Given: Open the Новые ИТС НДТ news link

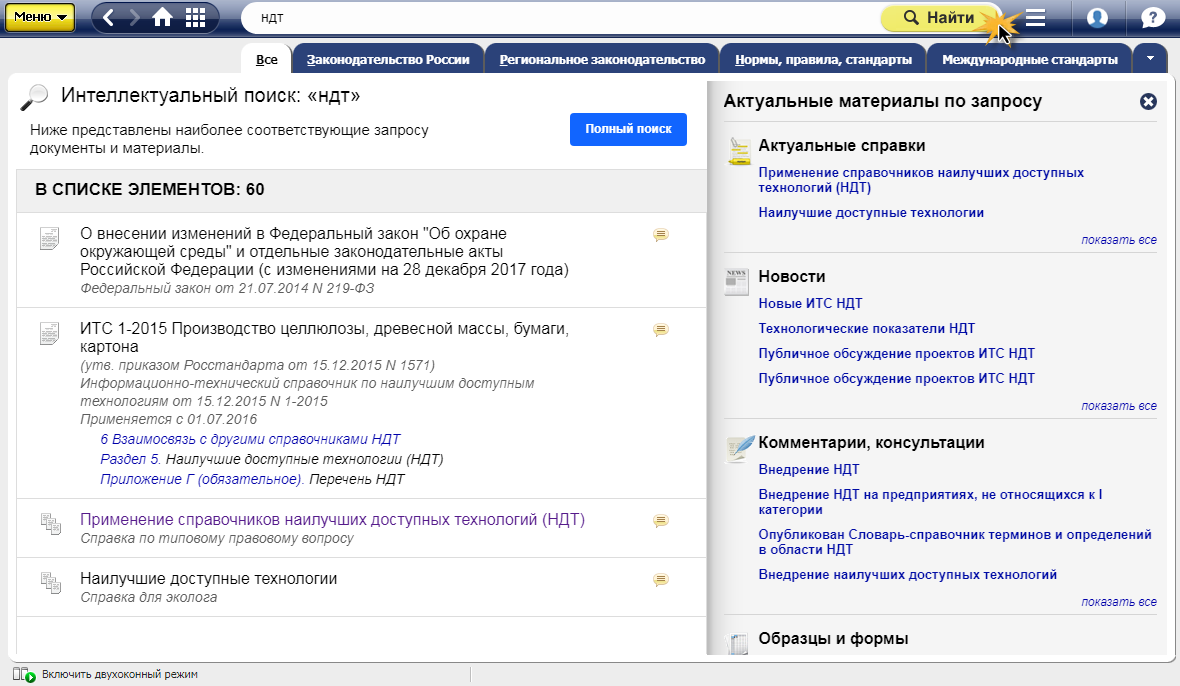Looking at the screenshot, I should click(x=810, y=303).
